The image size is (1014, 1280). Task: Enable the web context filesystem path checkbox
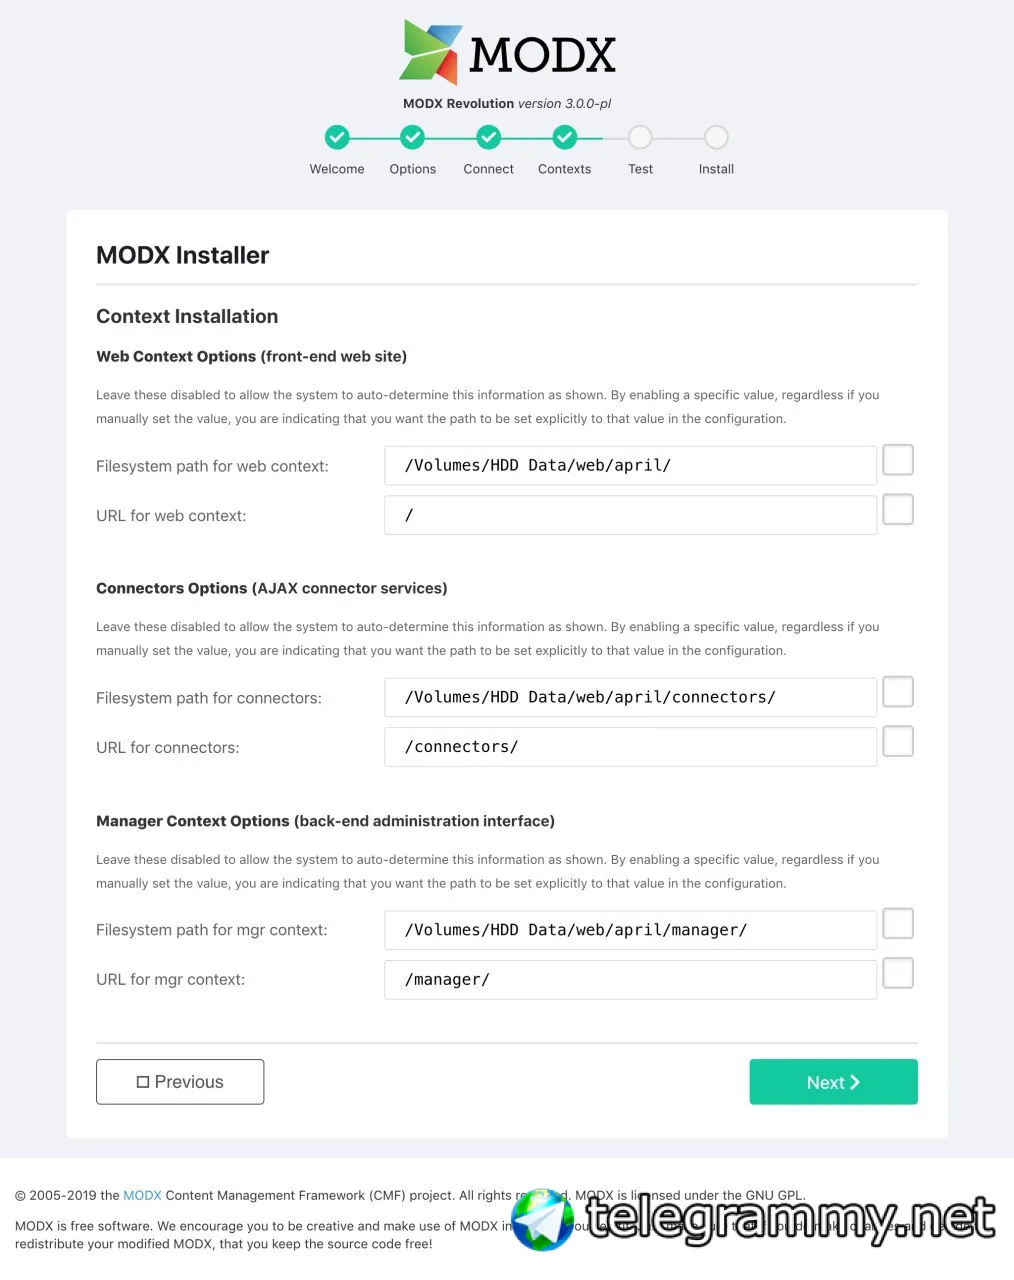(x=898, y=460)
